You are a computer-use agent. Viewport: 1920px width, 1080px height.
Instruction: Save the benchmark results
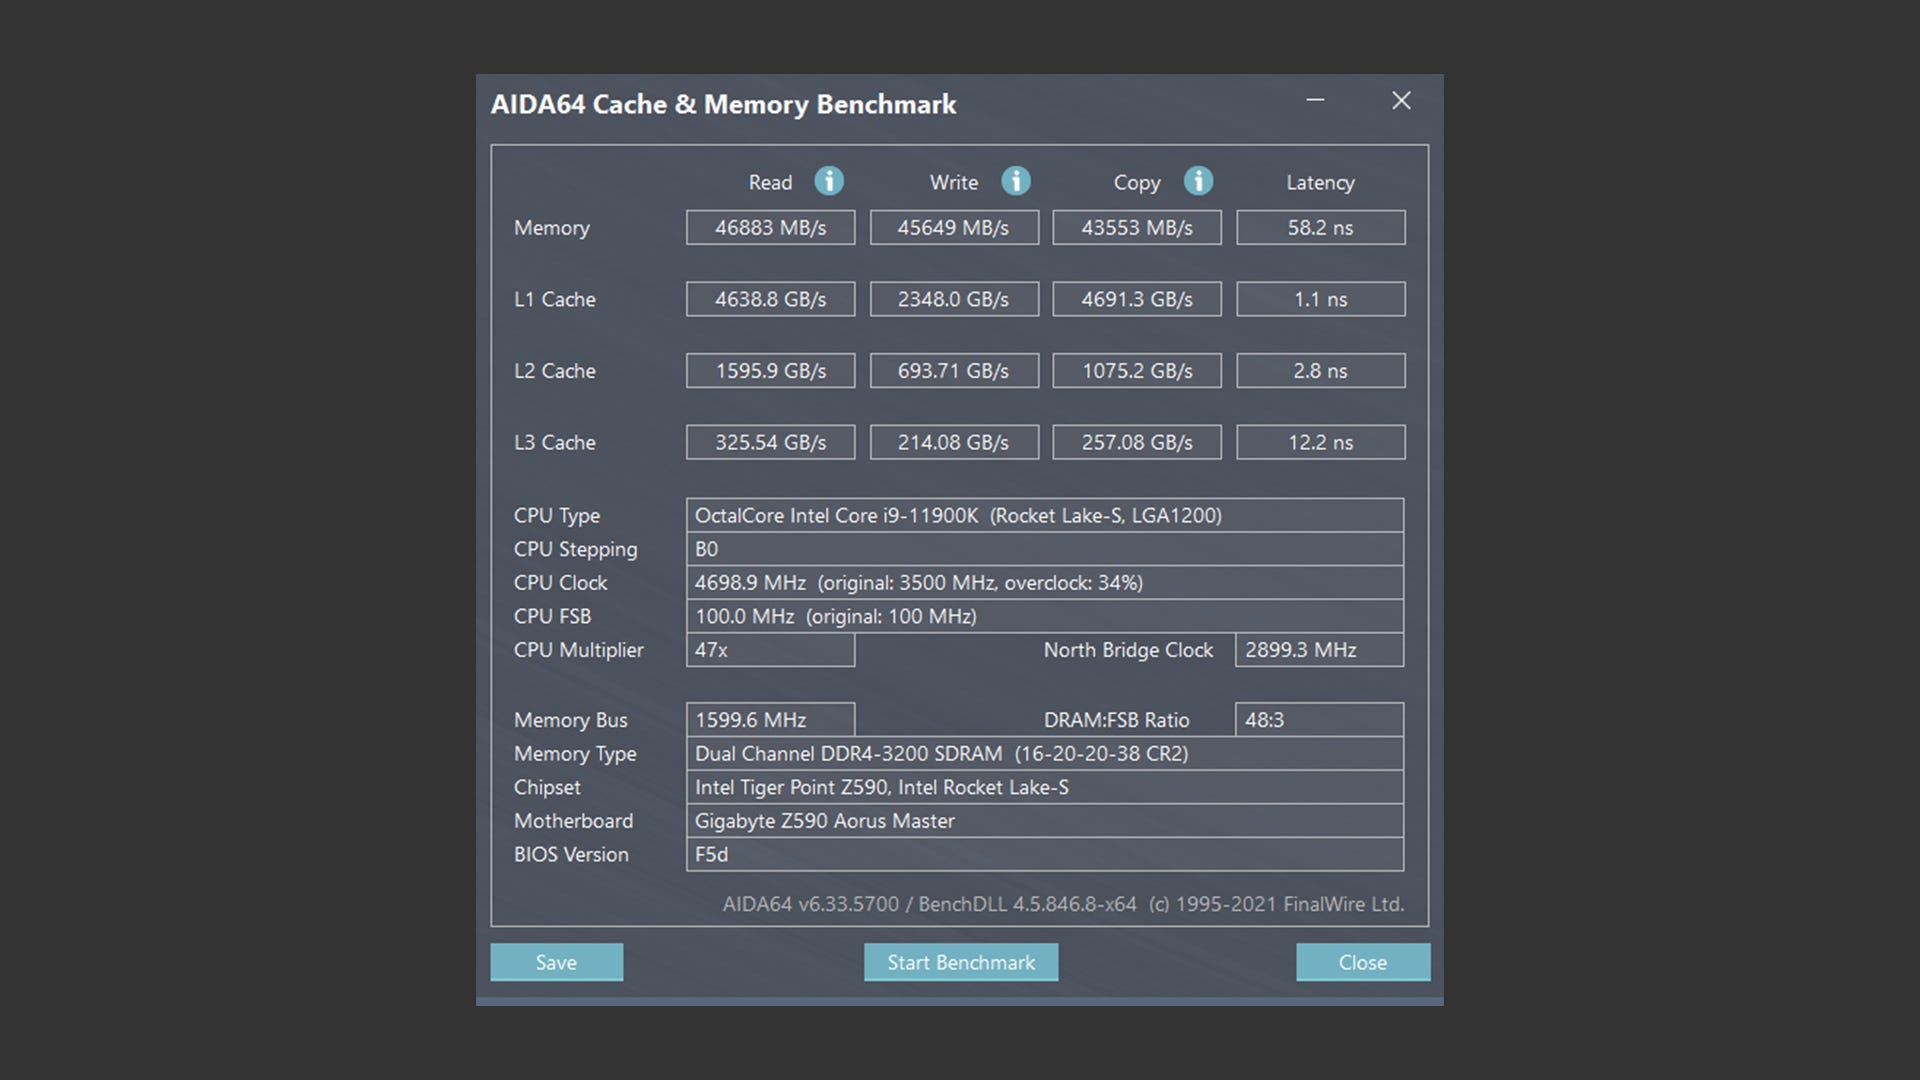pyautogui.click(x=556, y=962)
